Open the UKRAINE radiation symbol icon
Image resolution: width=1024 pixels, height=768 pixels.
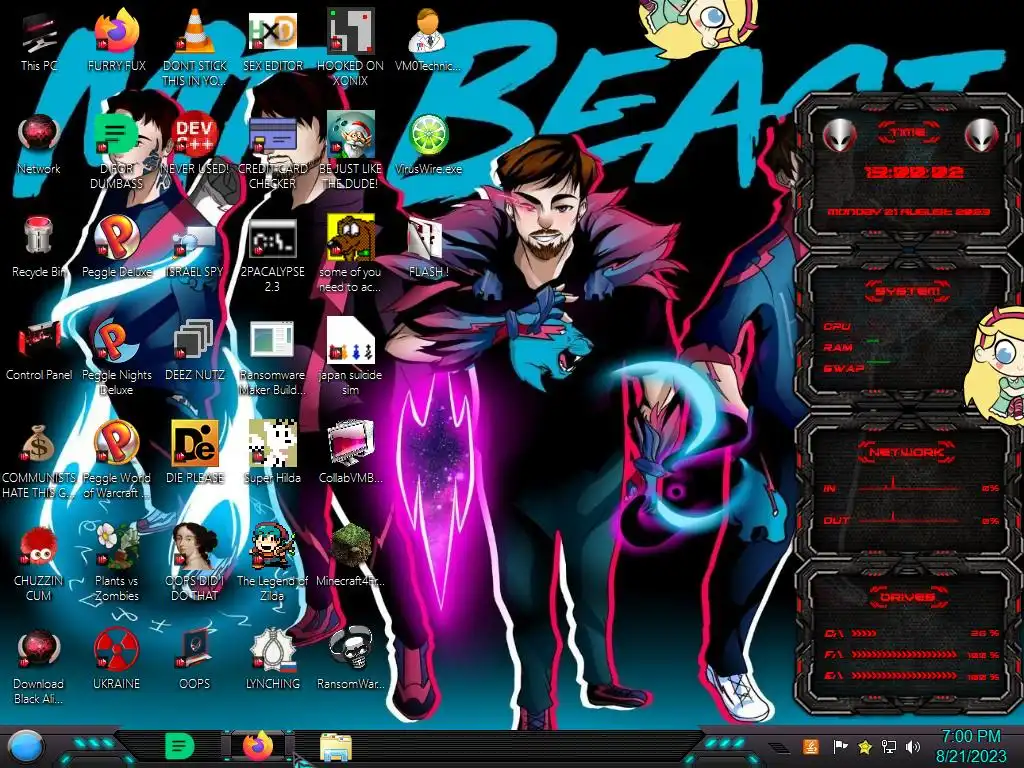tap(116, 660)
